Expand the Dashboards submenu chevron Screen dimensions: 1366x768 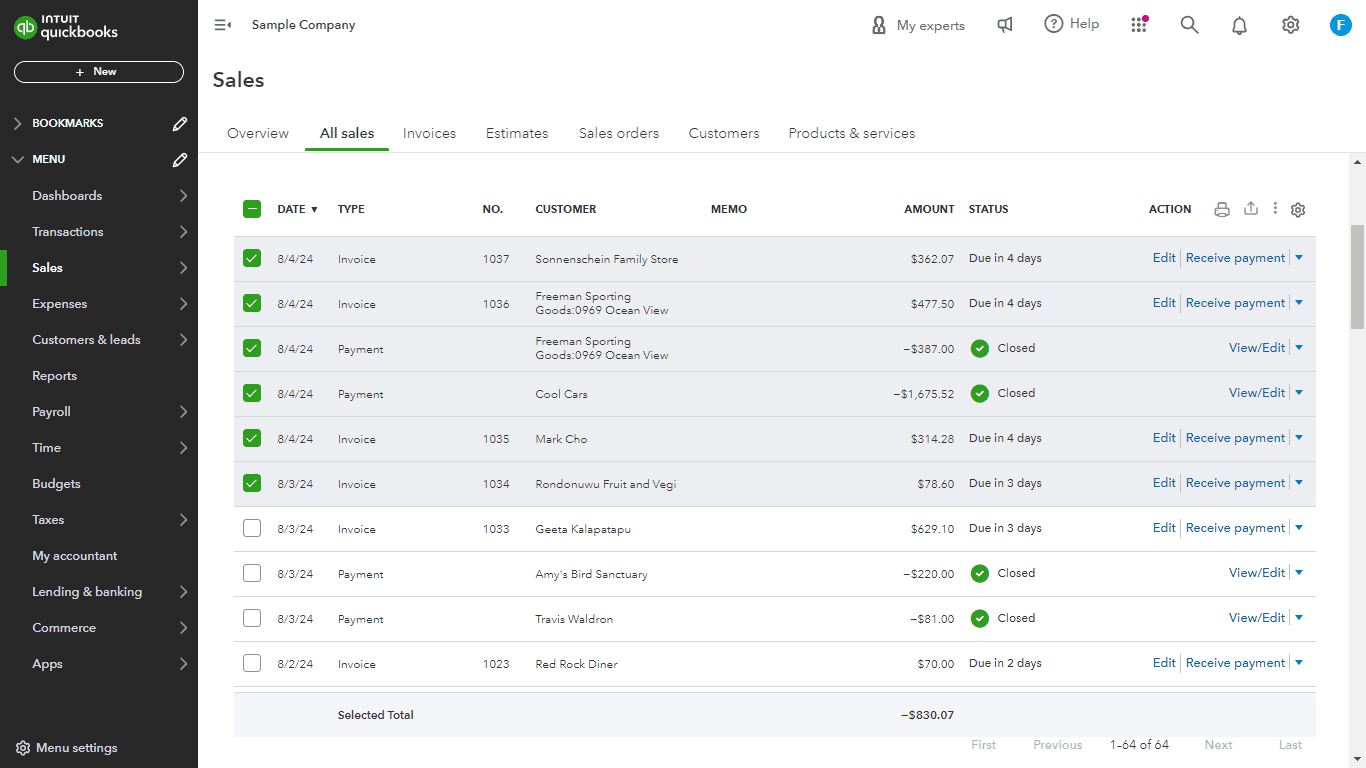pos(183,196)
